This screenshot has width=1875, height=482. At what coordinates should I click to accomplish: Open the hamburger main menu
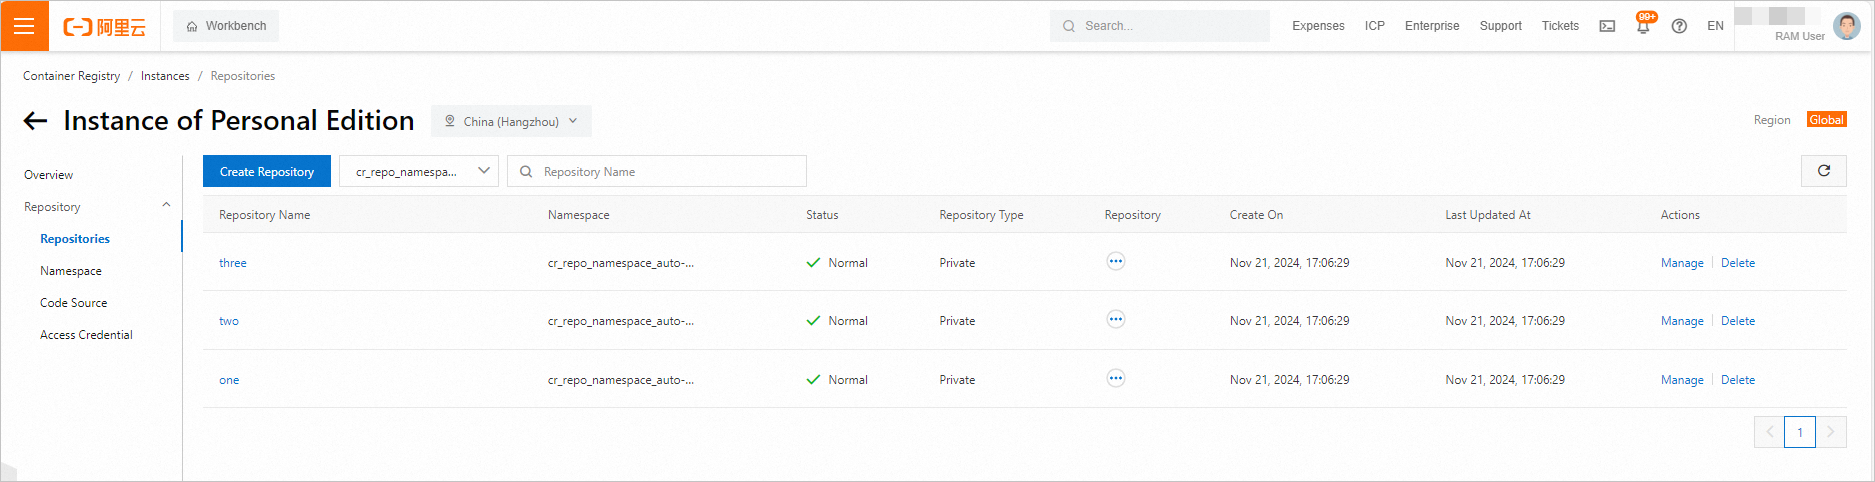(24, 26)
